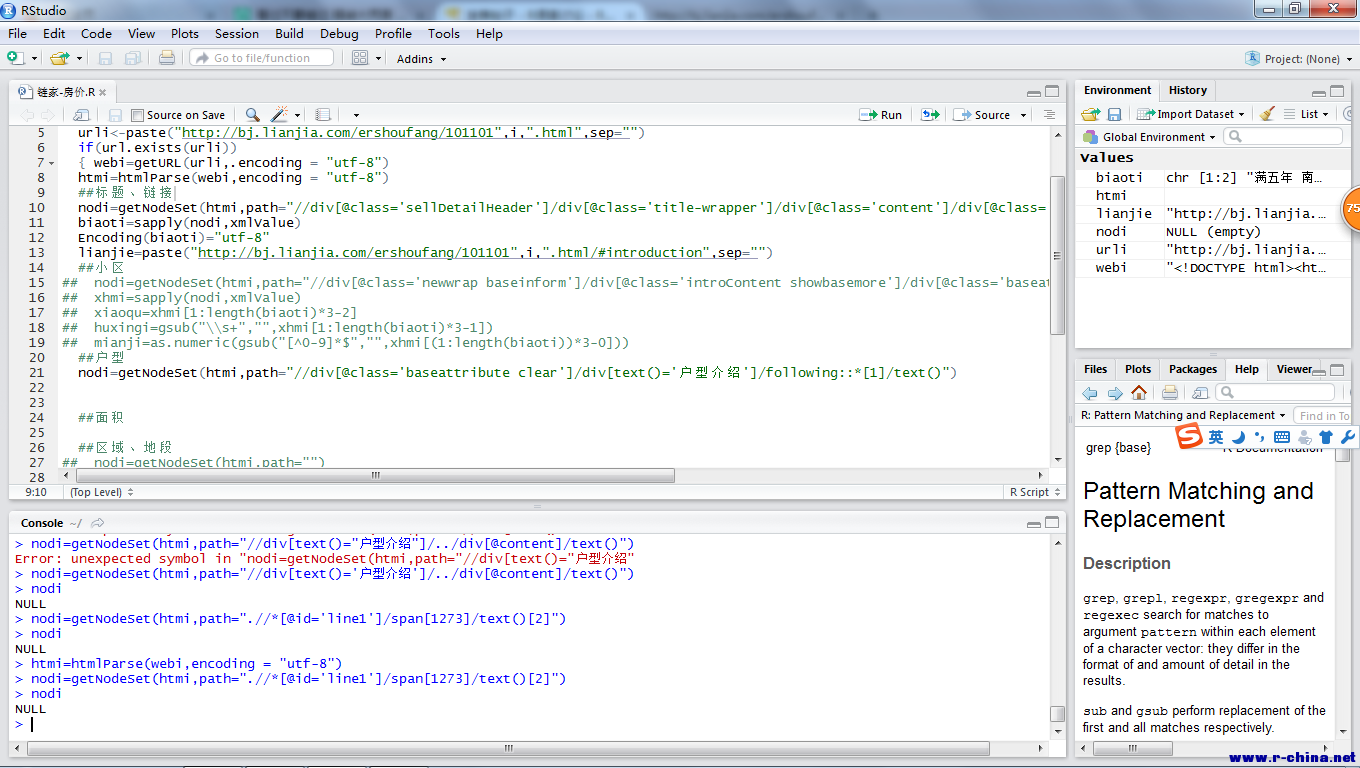Open the Source button dropdown arrow
This screenshot has width=1360, height=768.
pos(1024,115)
